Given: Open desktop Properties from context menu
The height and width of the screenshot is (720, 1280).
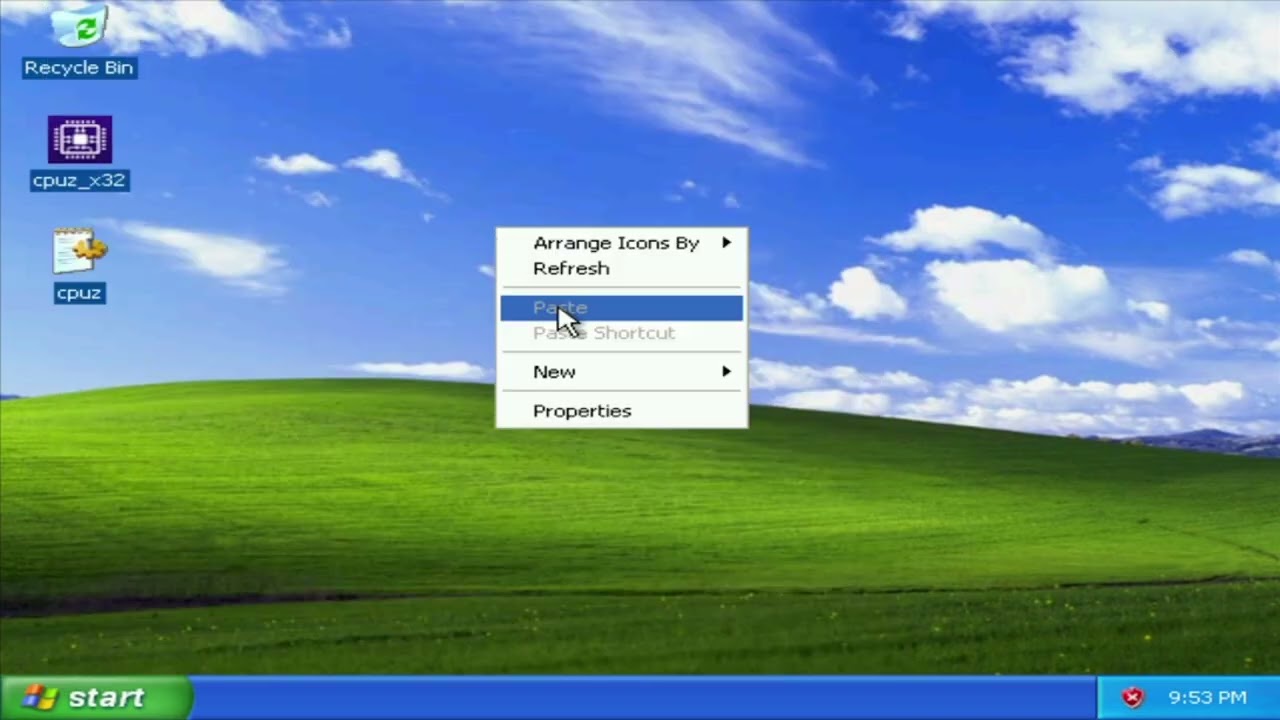Looking at the screenshot, I should [621, 411].
